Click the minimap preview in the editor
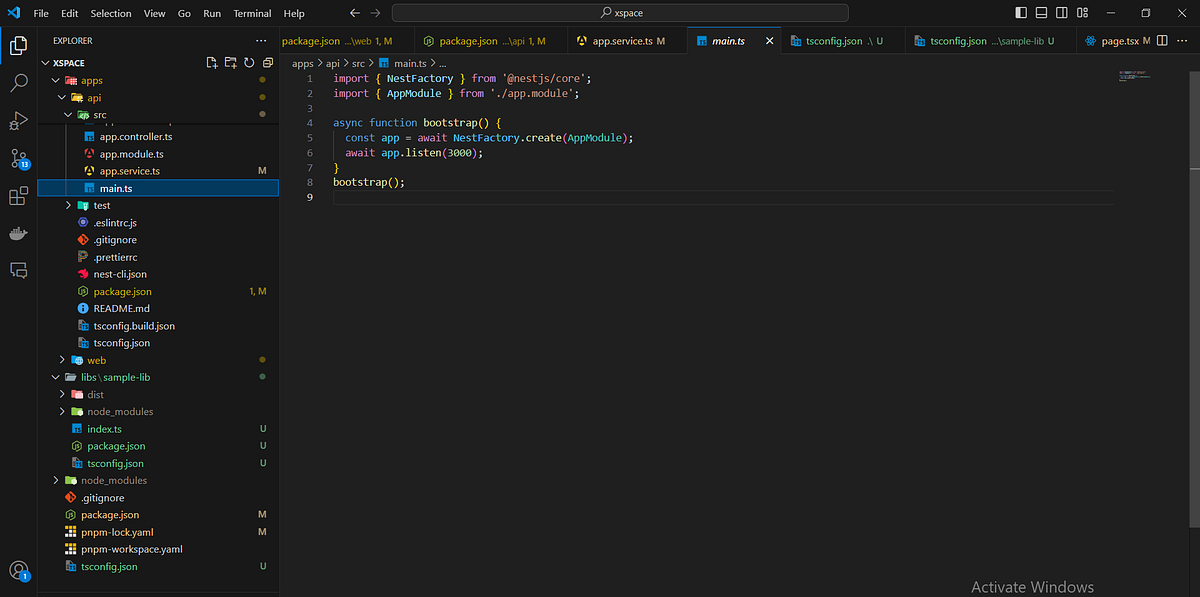The height and width of the screenshot is (597, 1200). click(1135, 78)
